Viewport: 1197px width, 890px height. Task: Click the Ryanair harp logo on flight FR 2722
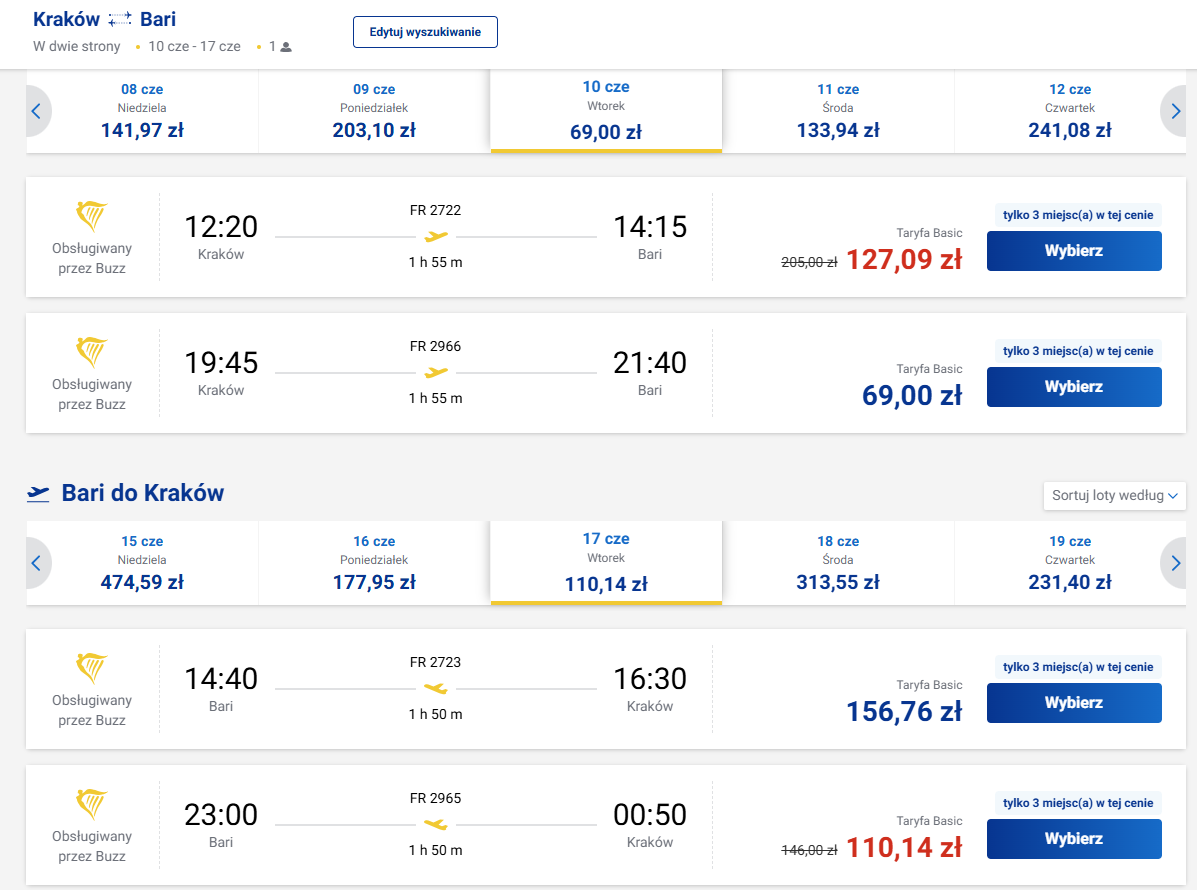coord(92,216)
